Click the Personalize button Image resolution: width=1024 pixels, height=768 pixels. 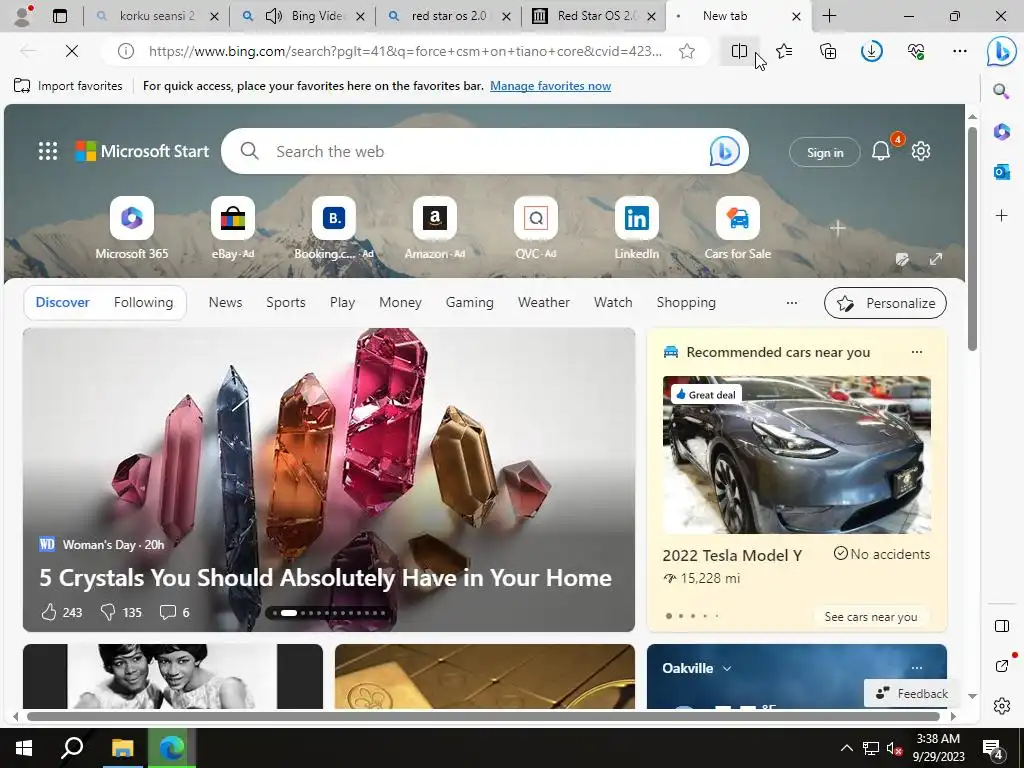(885, 303)
